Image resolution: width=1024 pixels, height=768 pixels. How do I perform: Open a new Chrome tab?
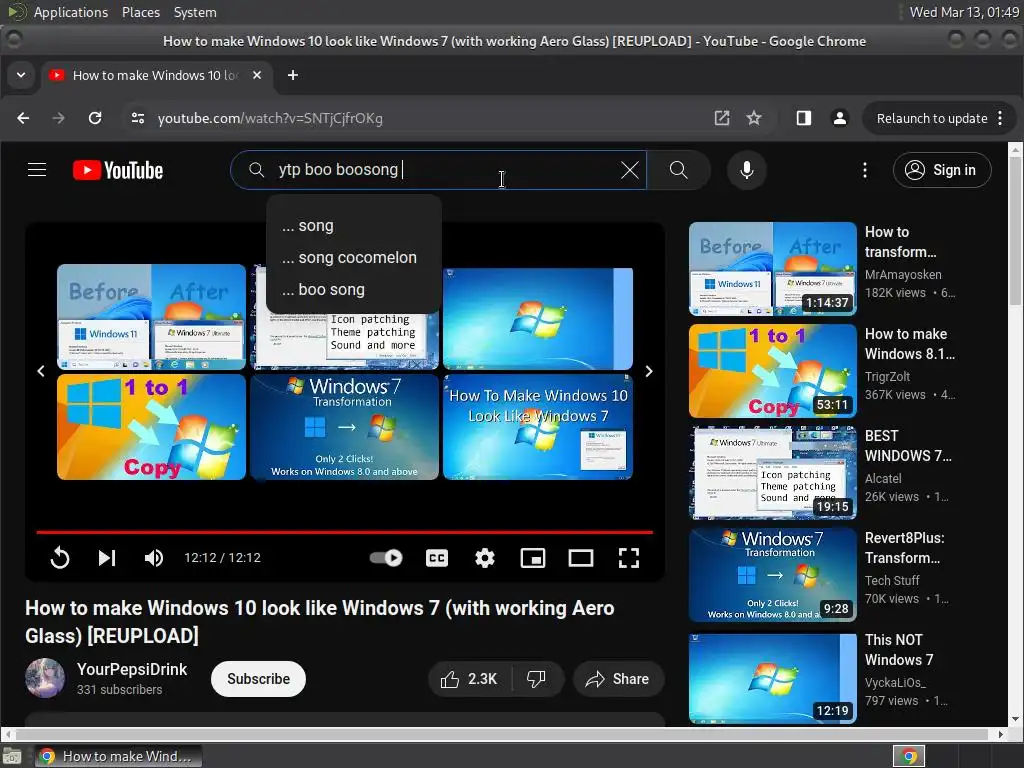tap(293, 75)
